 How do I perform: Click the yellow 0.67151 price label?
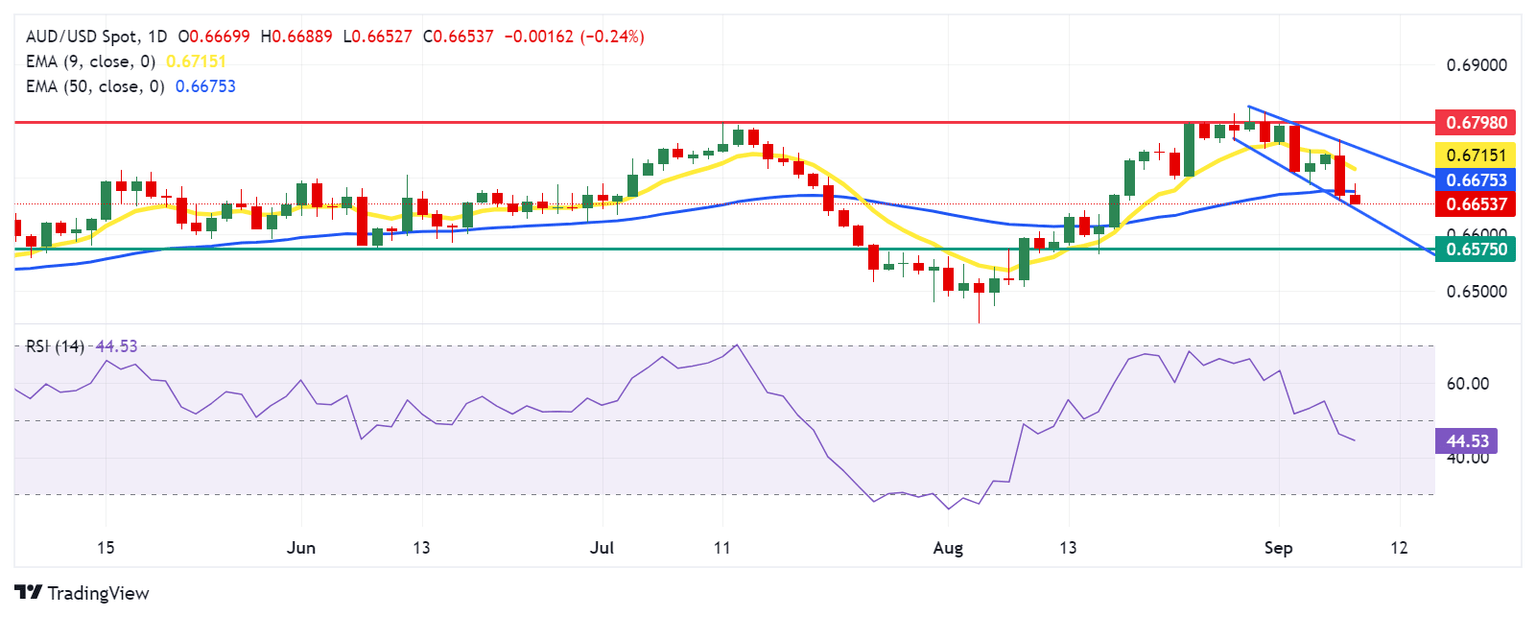(1476, 155)
